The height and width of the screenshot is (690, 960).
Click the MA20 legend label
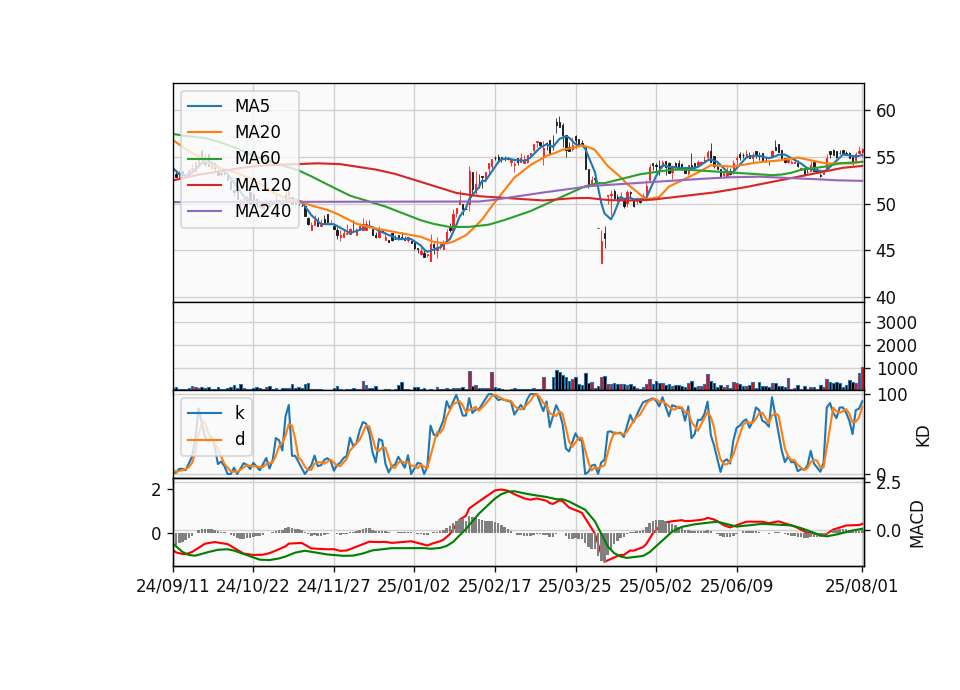(257, 132)
